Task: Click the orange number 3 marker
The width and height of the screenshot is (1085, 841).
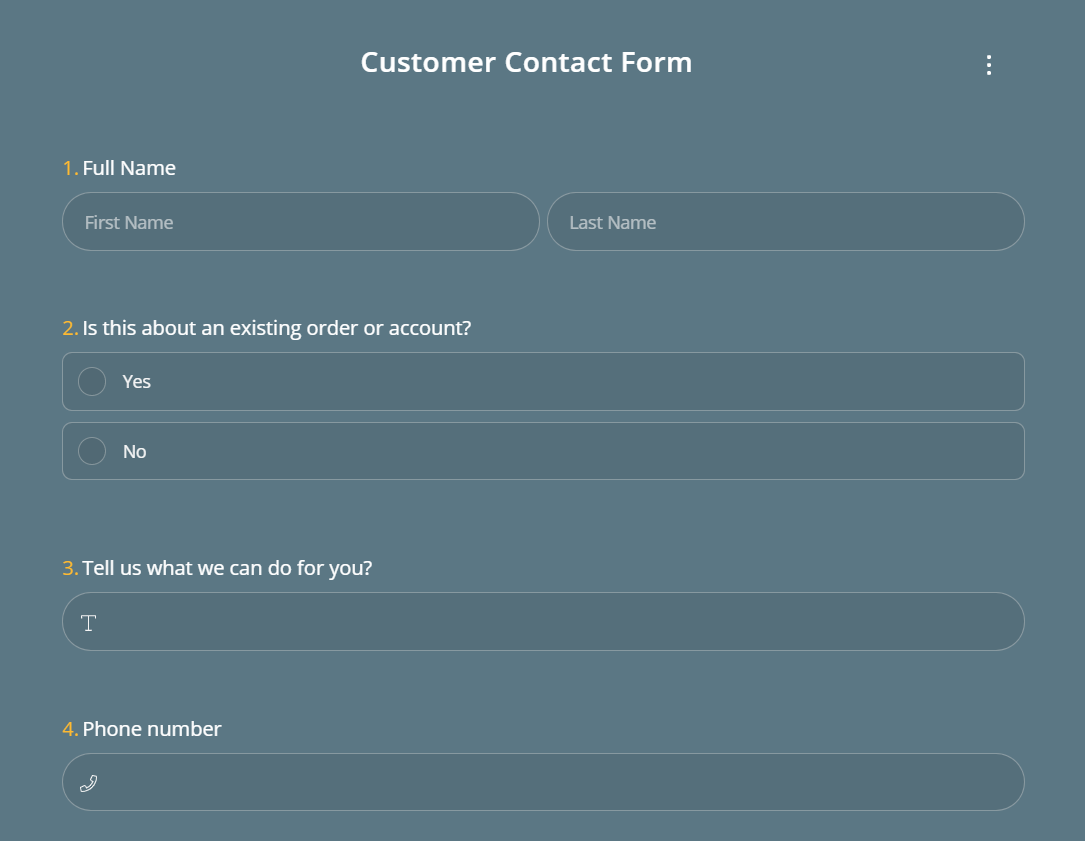Action: tap(70, 568)
